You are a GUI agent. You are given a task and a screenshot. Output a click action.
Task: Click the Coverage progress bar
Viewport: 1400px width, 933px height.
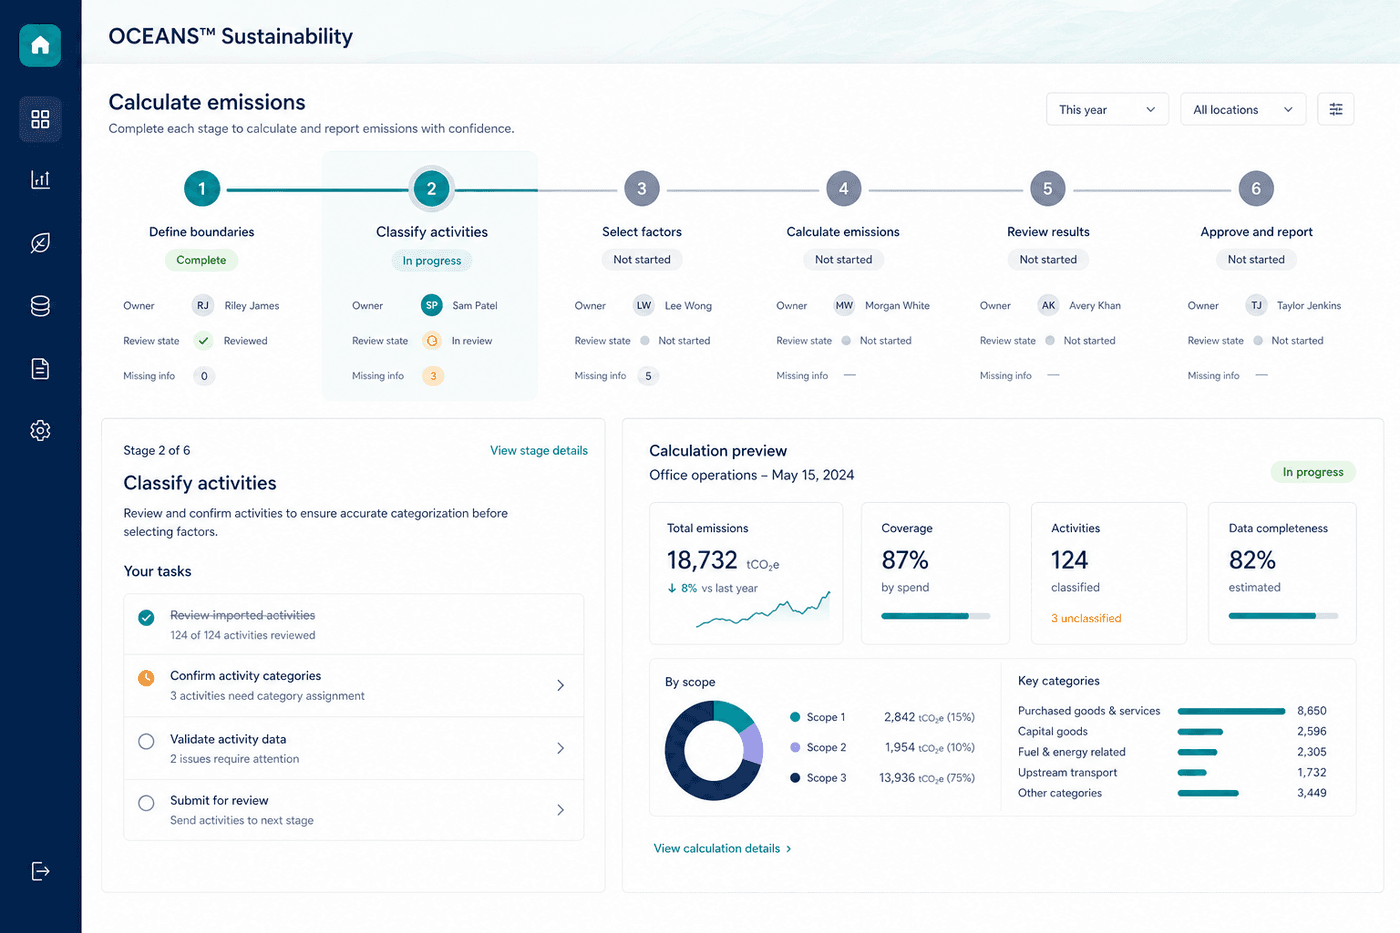[936, 616]
